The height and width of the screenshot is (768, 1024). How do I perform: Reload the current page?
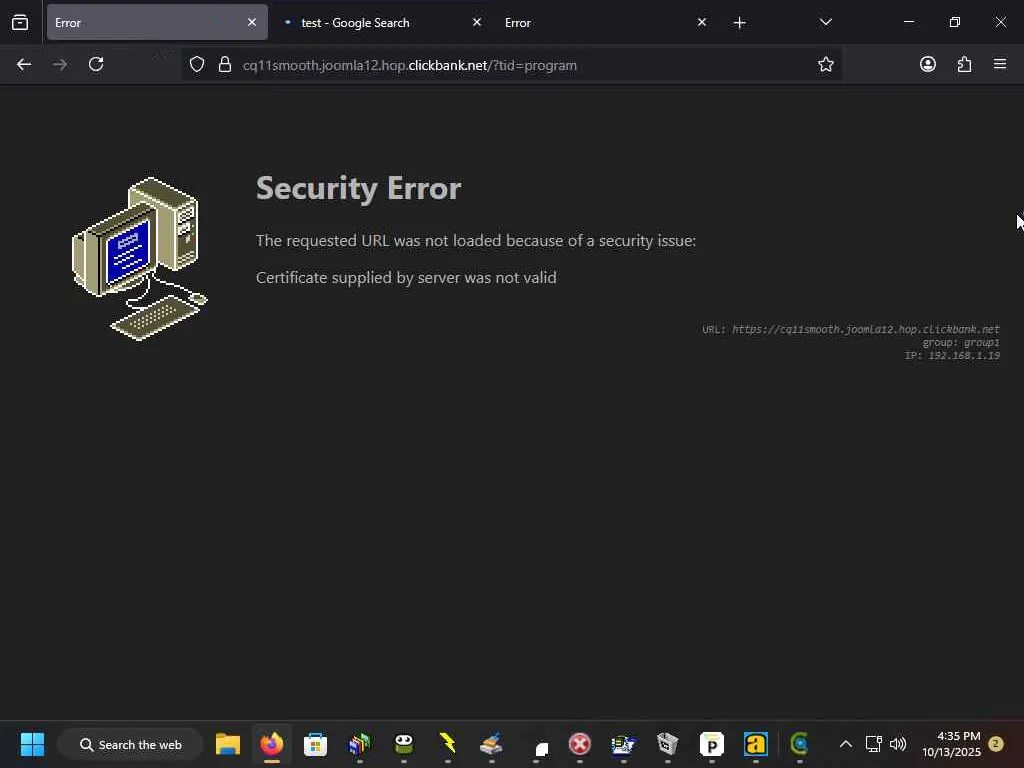coord(96,65)
